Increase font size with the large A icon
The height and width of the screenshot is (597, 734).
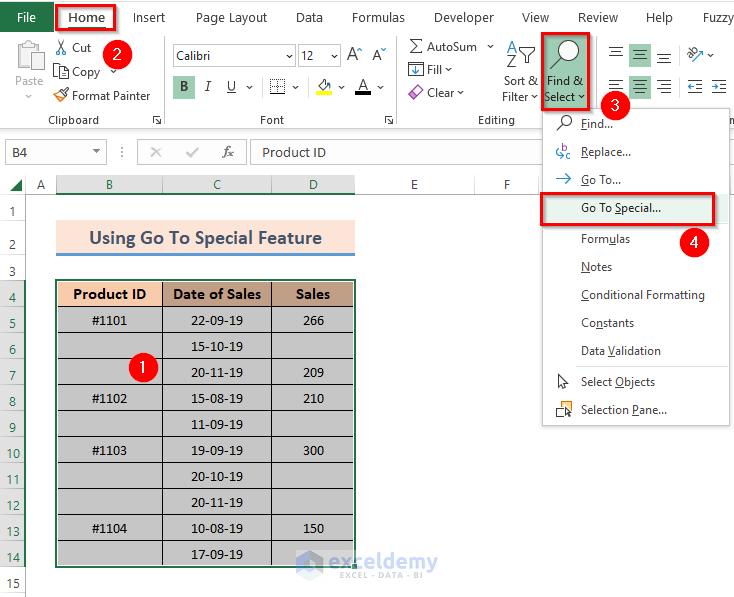click(354, 54)
